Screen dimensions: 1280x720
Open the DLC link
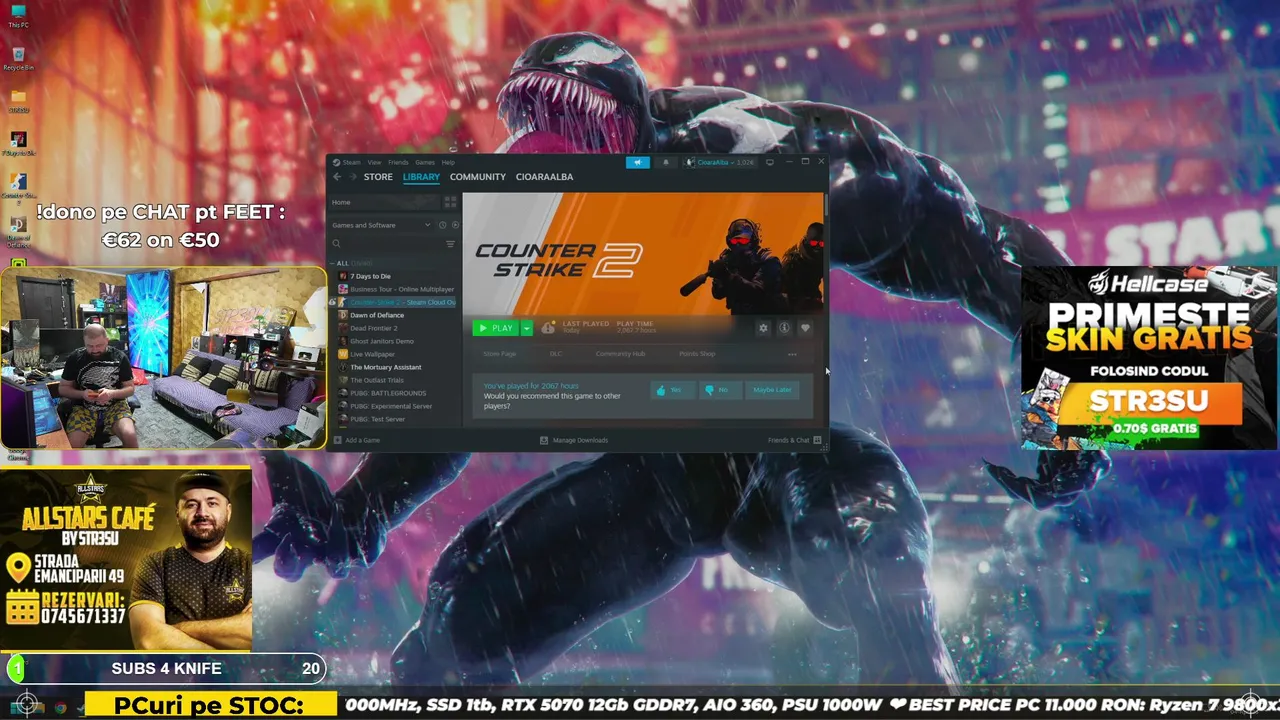(x=556, y=354)
